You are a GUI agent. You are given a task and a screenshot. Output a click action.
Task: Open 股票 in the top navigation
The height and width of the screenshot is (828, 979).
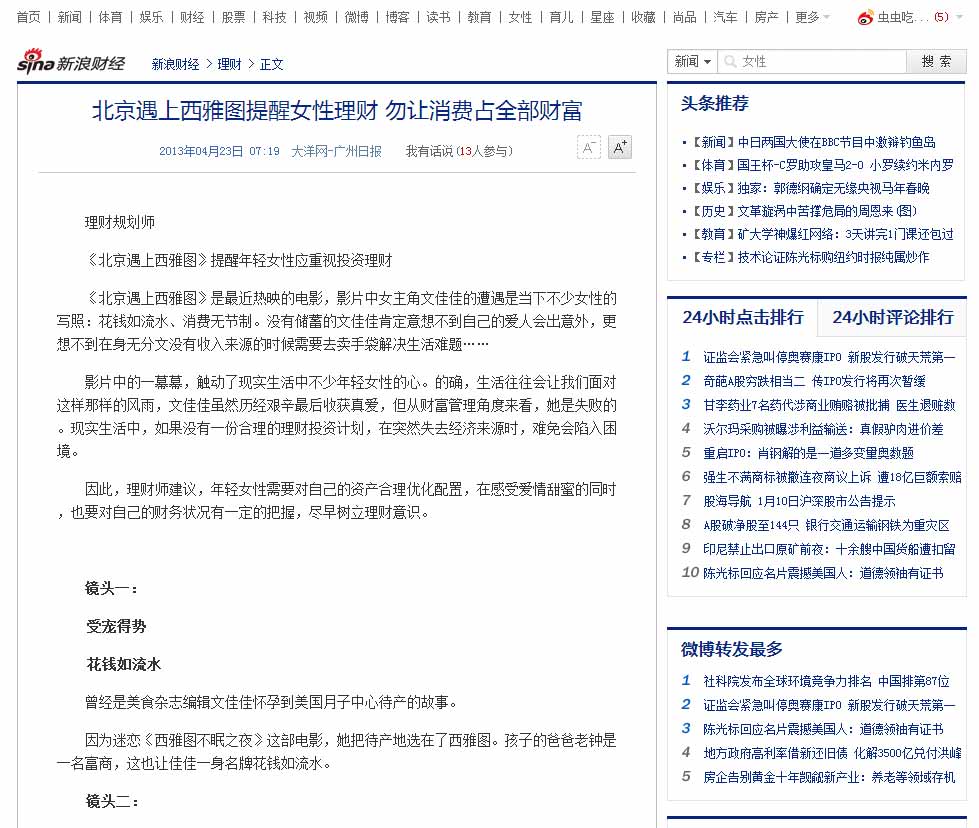[234, 17]
